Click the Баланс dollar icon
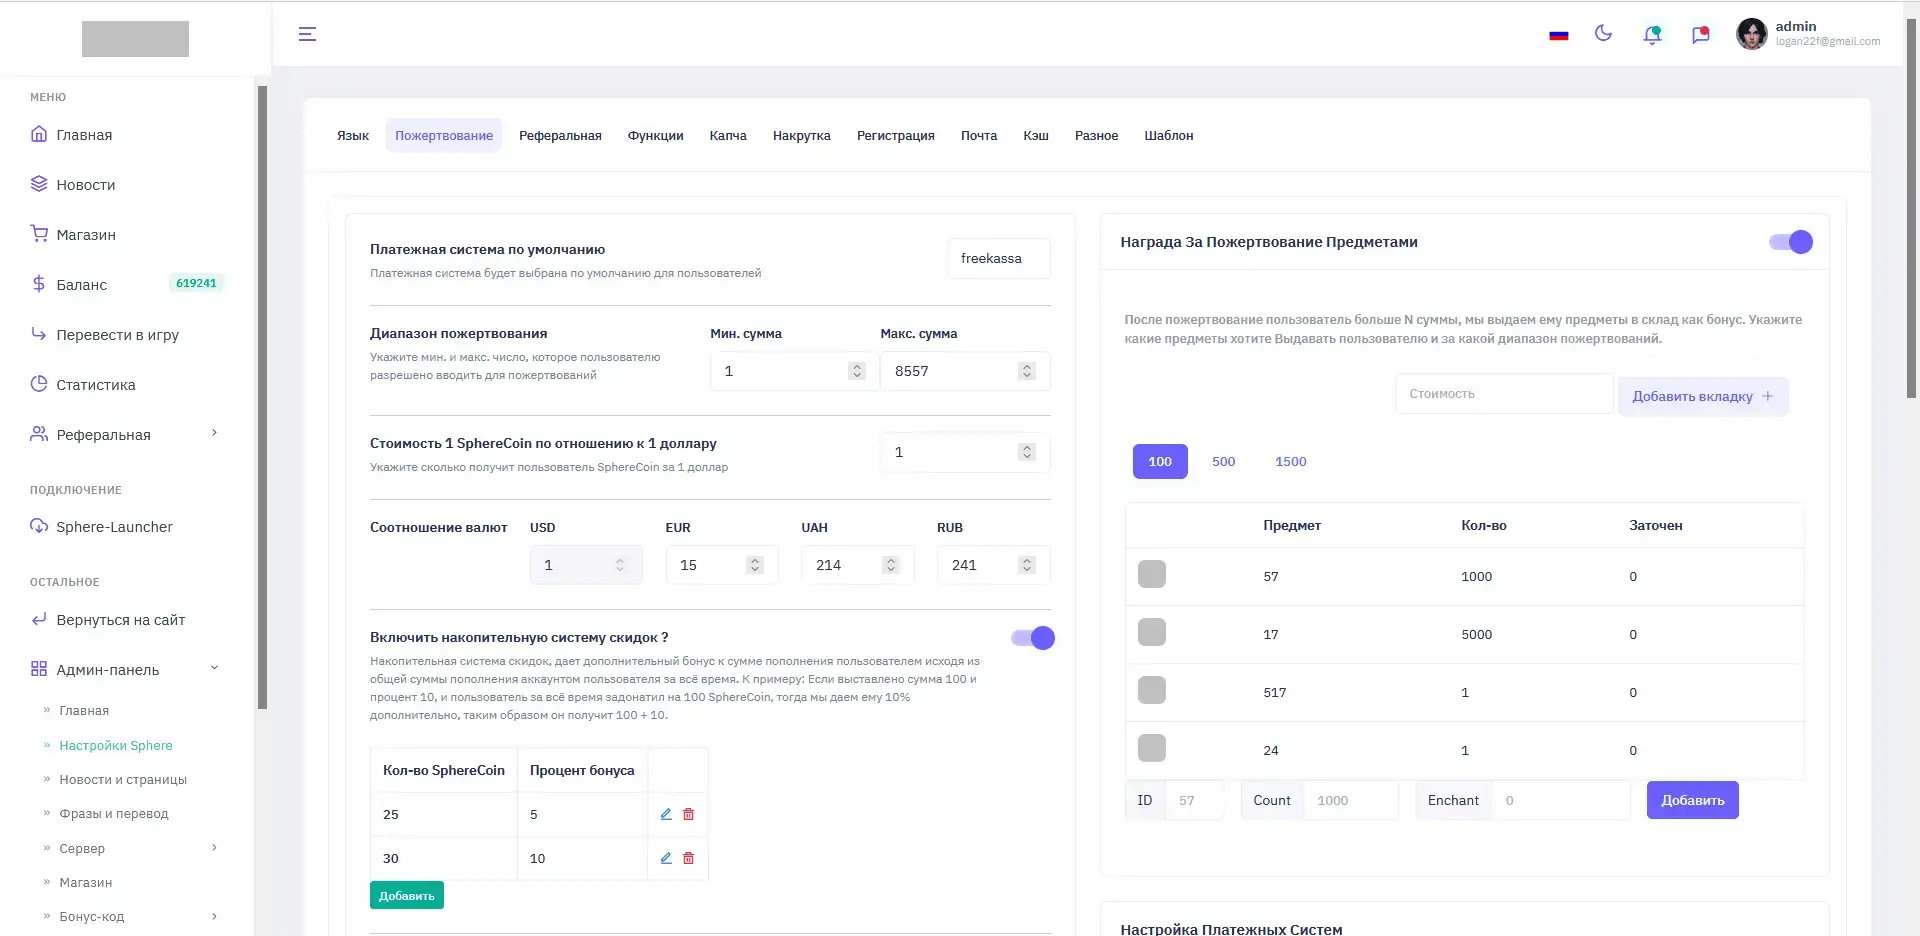 [39, 284]
